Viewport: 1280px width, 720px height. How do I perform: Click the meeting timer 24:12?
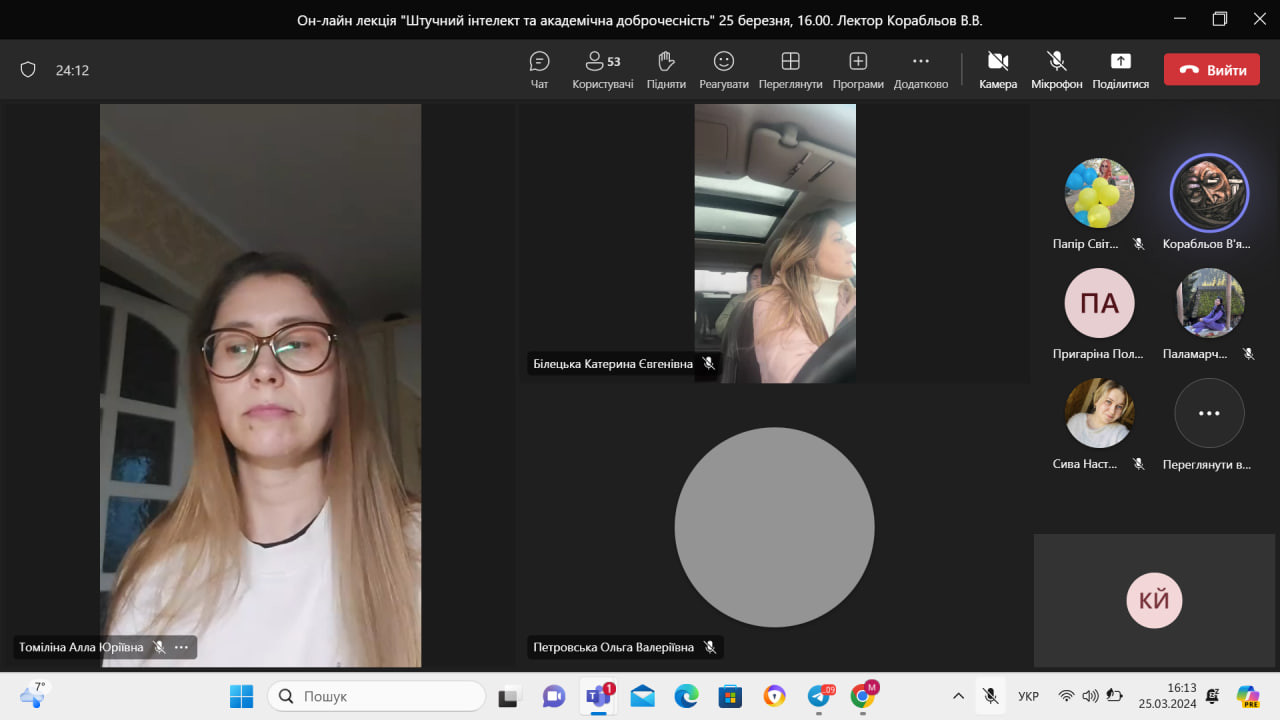coord(73,70)
